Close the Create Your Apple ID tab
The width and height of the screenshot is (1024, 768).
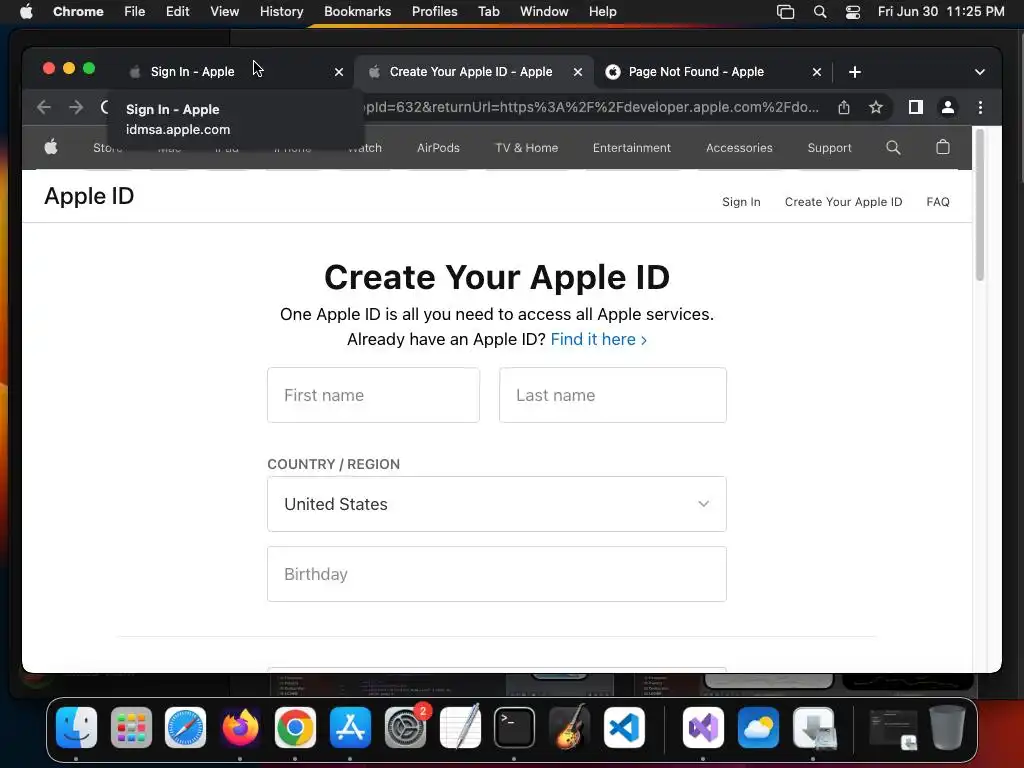click(x=578, y=72)
